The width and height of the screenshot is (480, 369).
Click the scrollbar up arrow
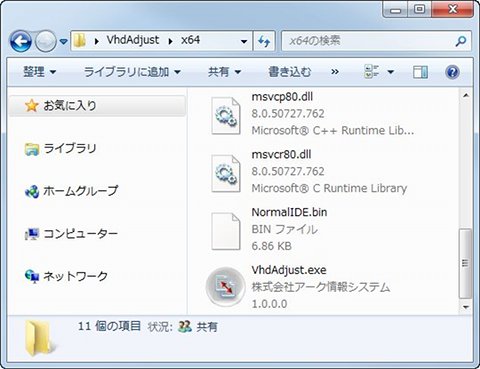click(x=466, y=96)
